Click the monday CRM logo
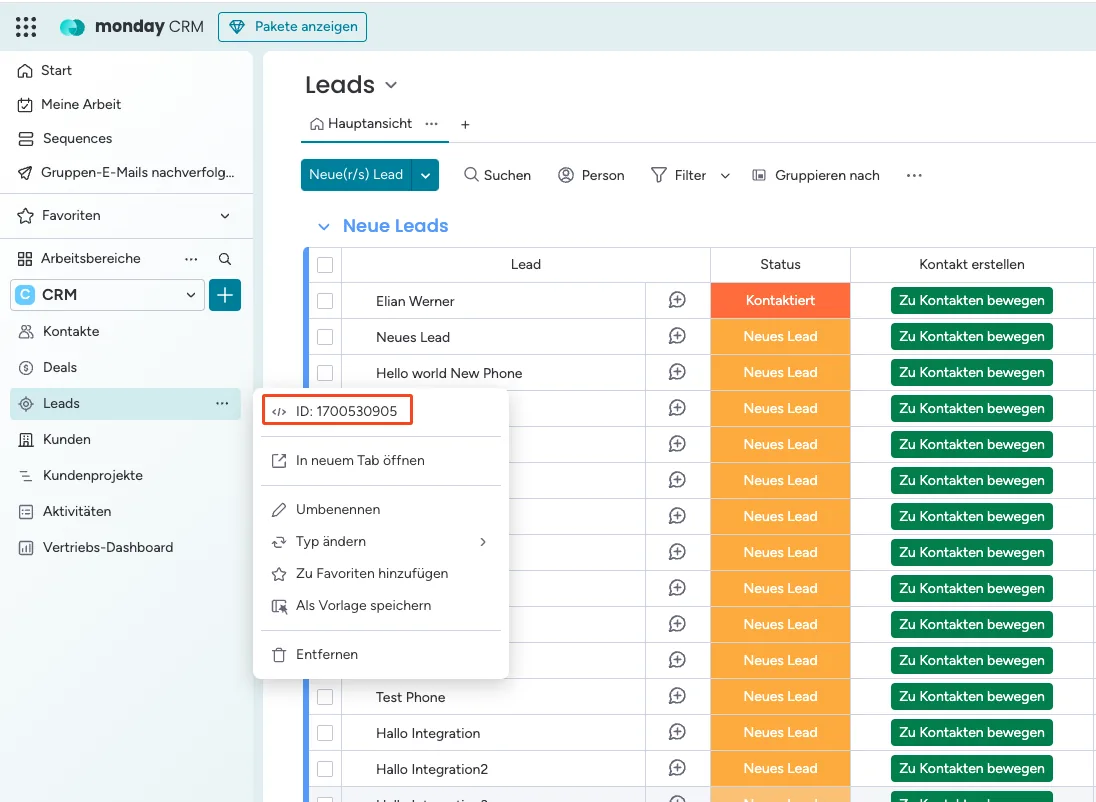The height and width of the screenshot is (802, 1096). pos(131,27)
